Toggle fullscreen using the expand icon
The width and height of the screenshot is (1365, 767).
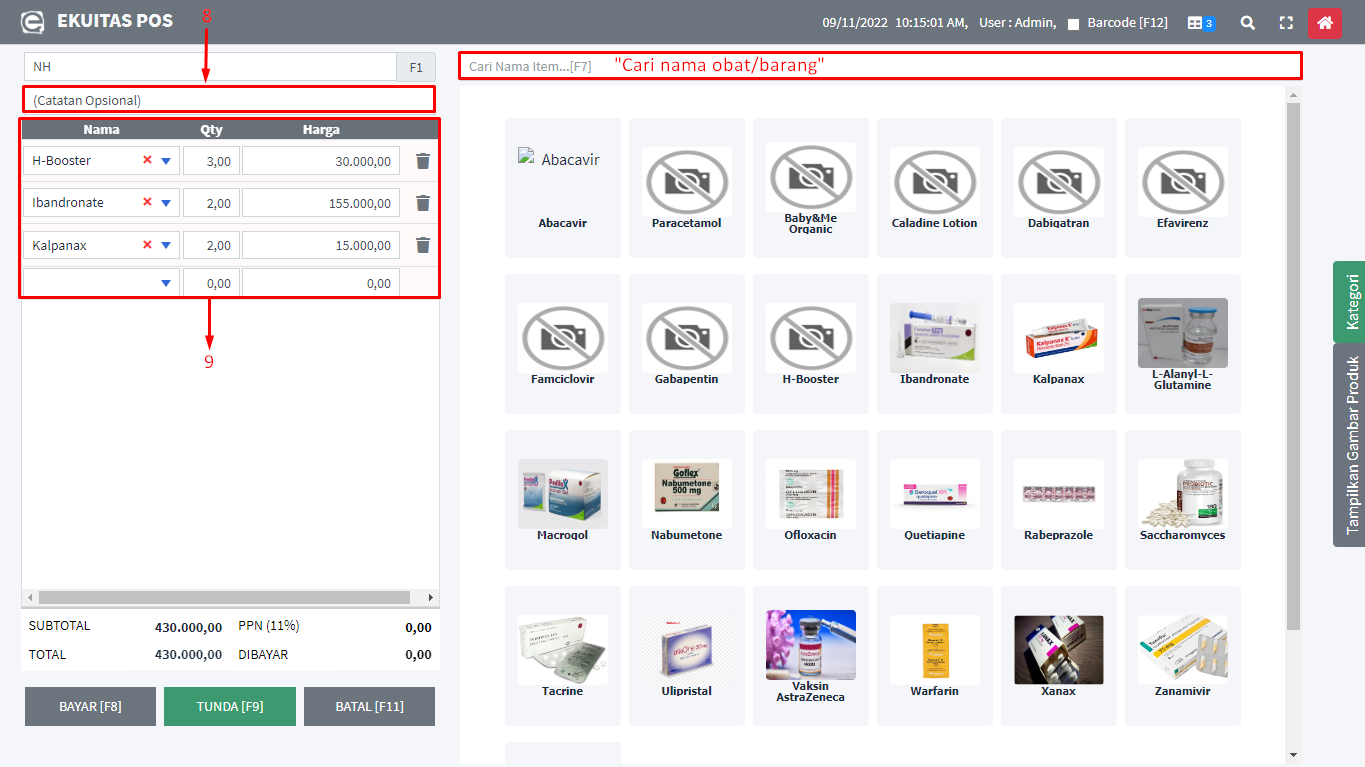pos(1286,22)
